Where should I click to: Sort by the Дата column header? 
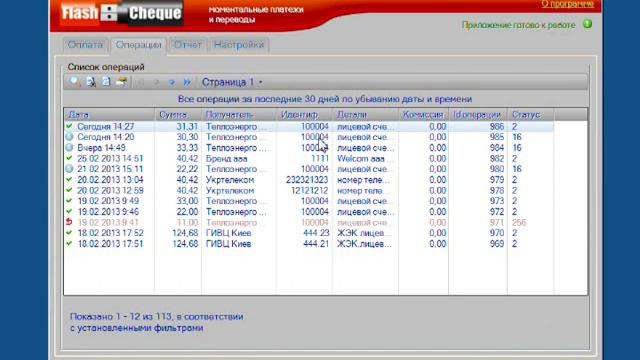pos(109,115)
